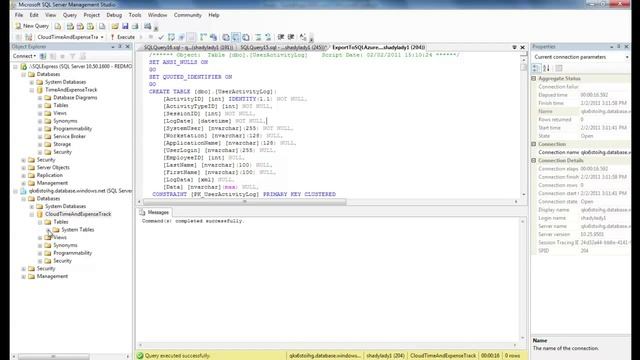
Task: Switch to the SQLQuery15.sql tab
Action: [283, 47]
